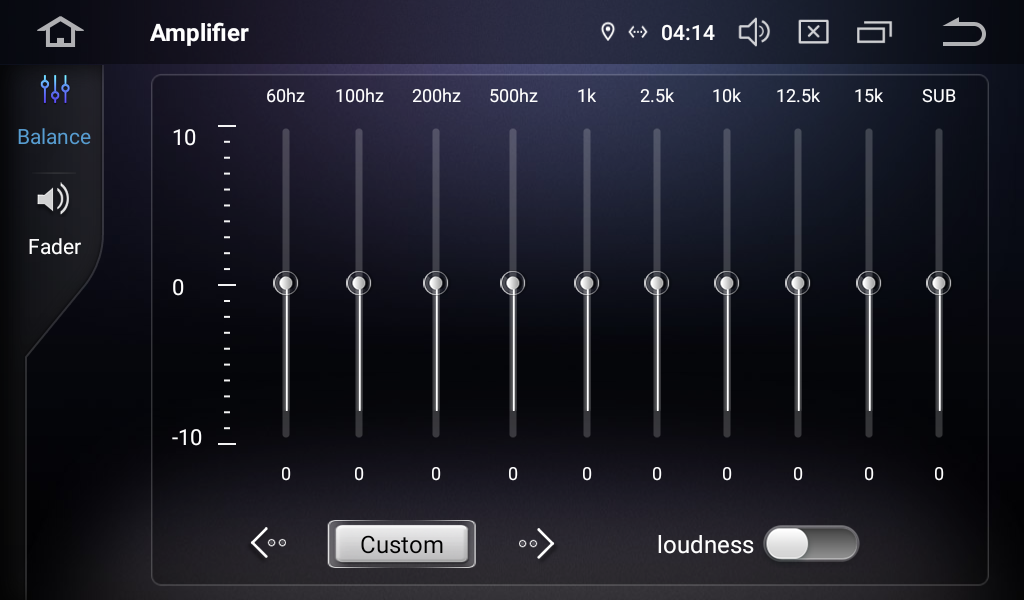This screenshot has height=600, width=1024.
Task: Click the SUB slider handle
Action: coord(938,284)
